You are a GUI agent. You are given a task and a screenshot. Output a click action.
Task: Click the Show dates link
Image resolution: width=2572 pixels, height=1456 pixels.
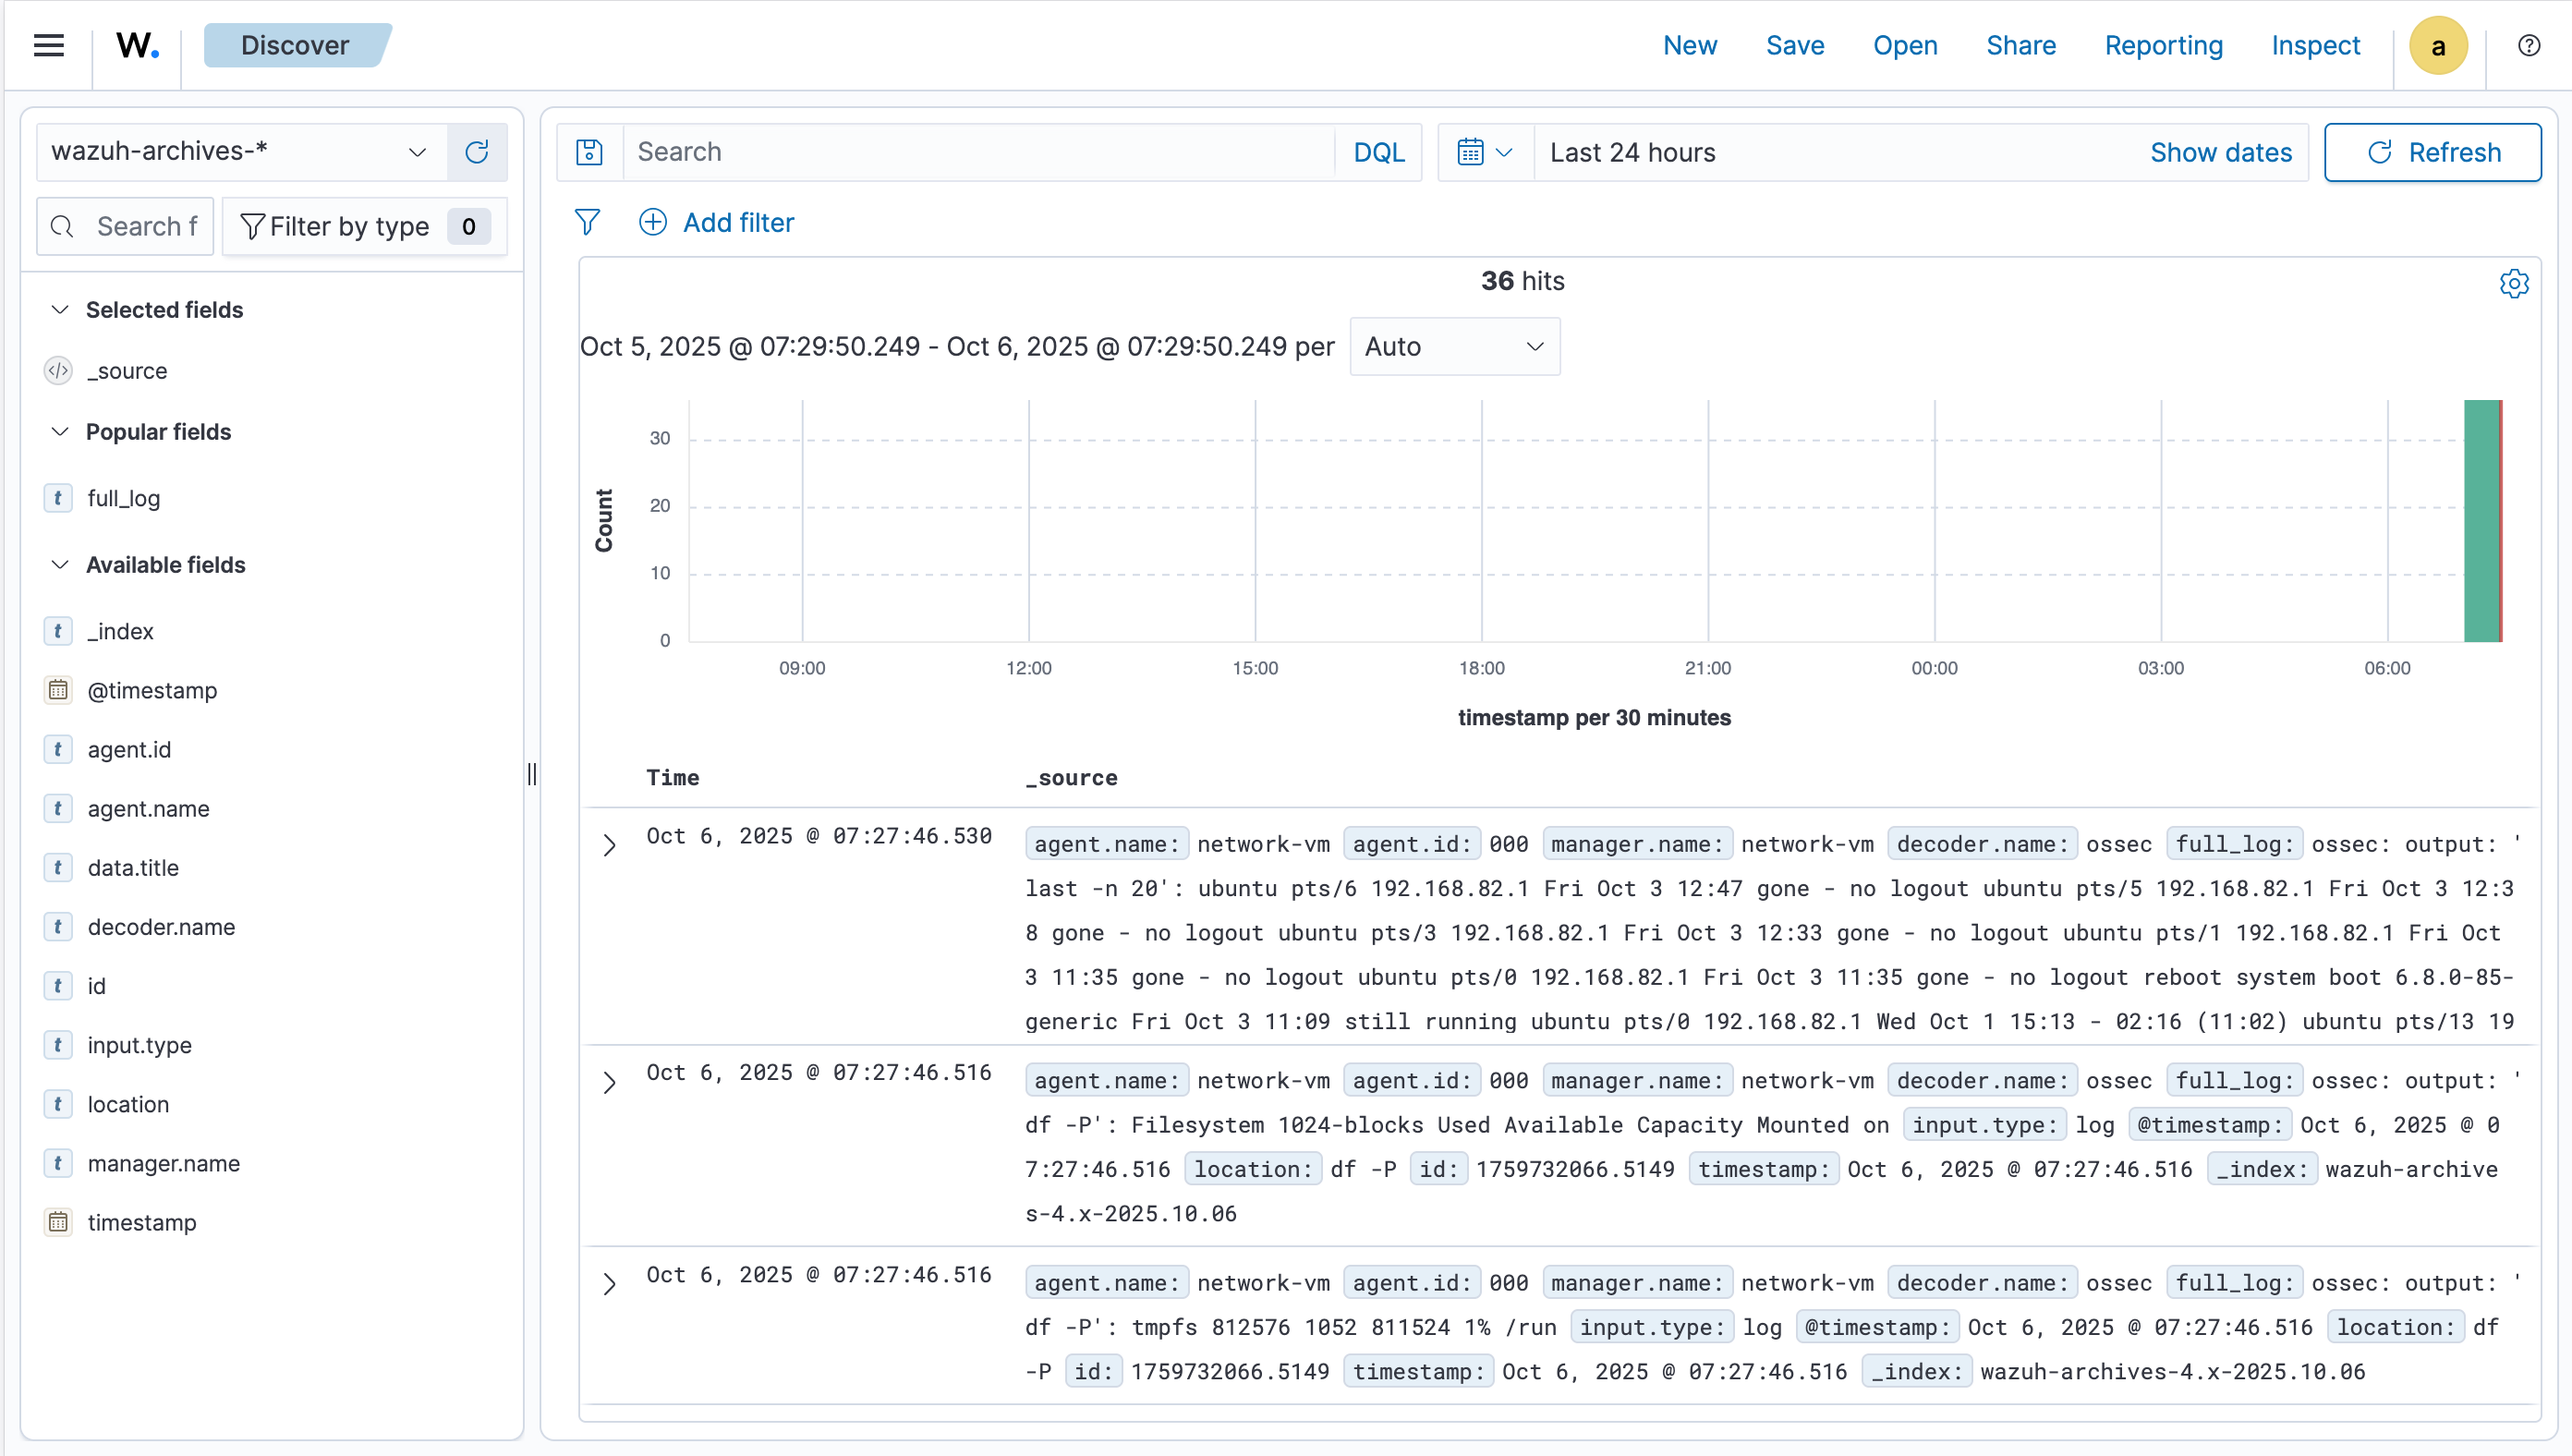2222,152
